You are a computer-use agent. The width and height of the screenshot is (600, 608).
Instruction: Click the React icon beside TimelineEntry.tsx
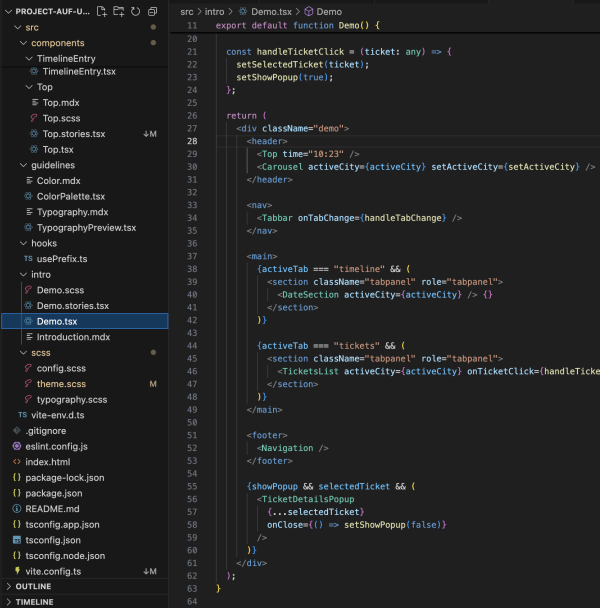34,71
